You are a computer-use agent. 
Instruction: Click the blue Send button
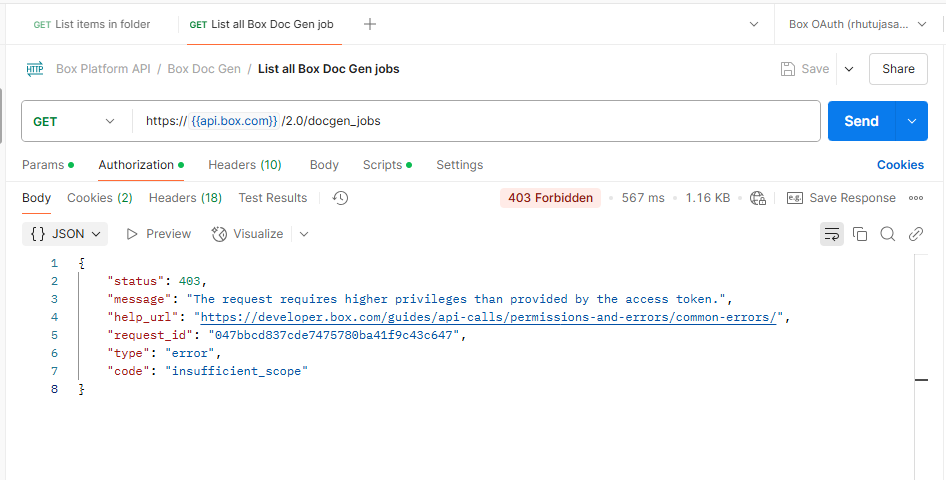pos(862,121)
